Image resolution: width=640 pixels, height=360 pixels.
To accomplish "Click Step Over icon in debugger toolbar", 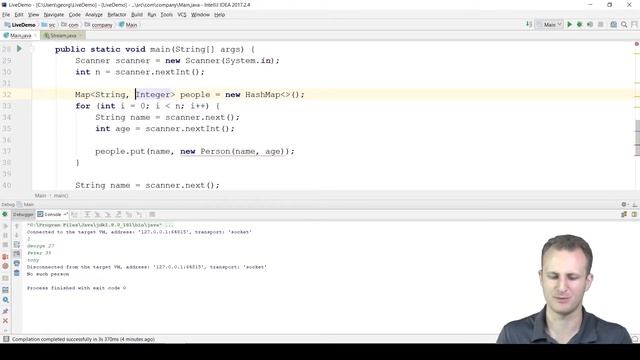I will coord(87,214).
